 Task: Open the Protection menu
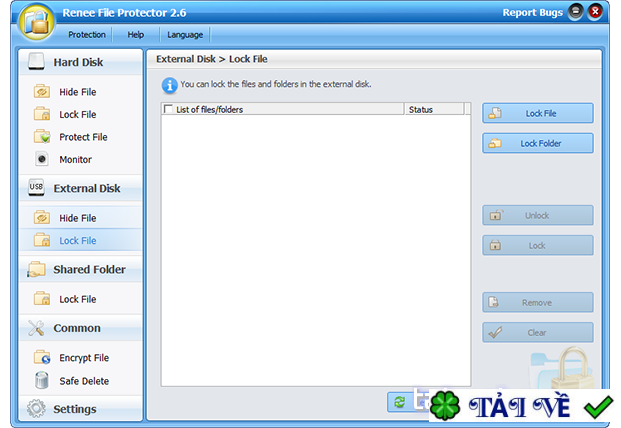click(x=87, y=35)
